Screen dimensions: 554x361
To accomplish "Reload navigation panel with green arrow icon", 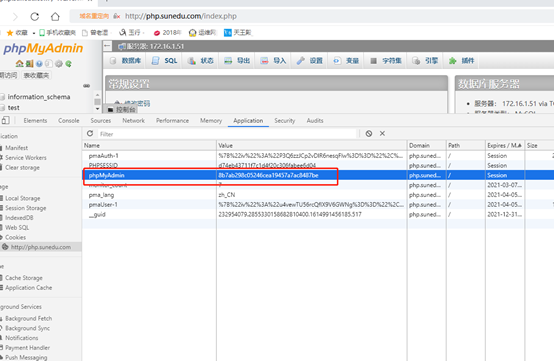I will (x=69, y=64).
